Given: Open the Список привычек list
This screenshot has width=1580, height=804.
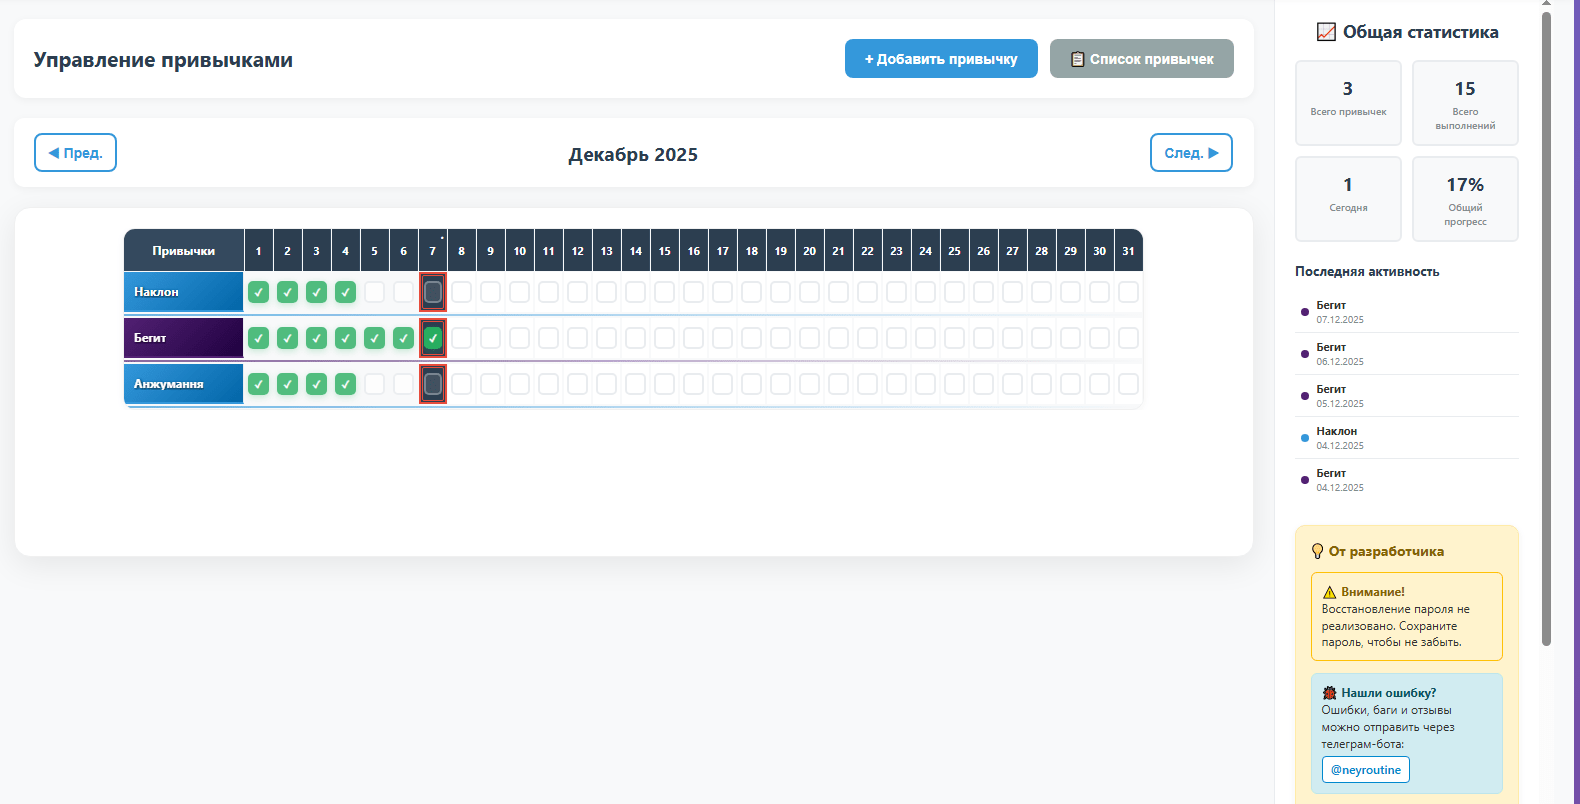Looking at the screenshot, I should (x=1141, y=59).
